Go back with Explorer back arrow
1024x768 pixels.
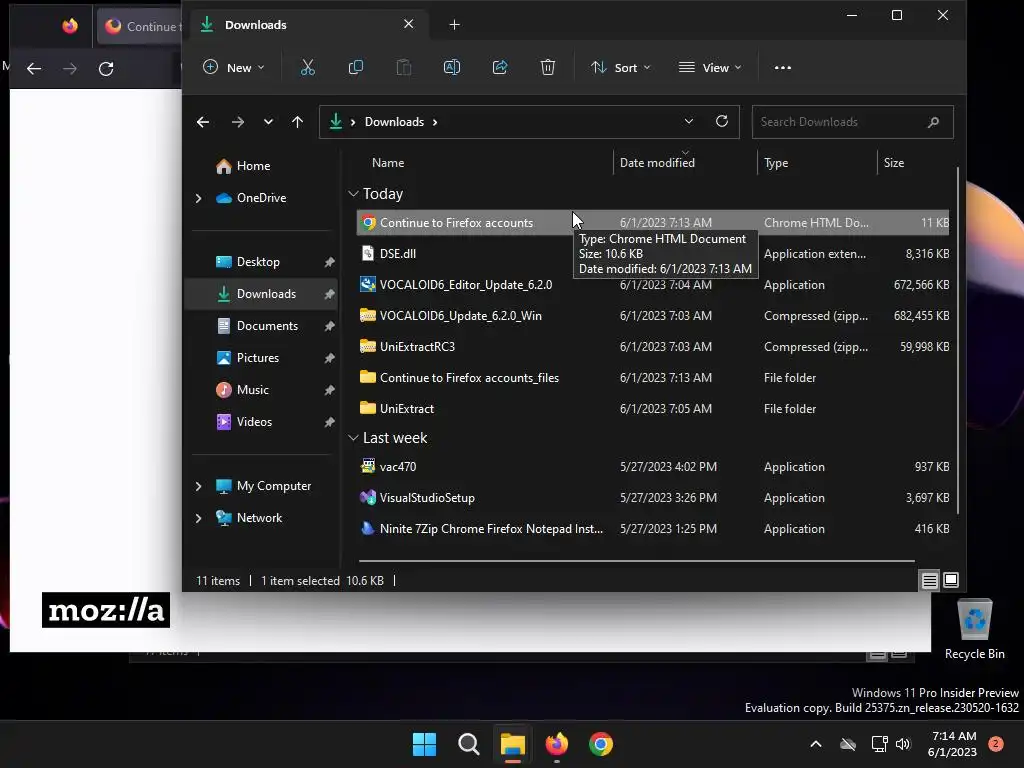(203, 122)
